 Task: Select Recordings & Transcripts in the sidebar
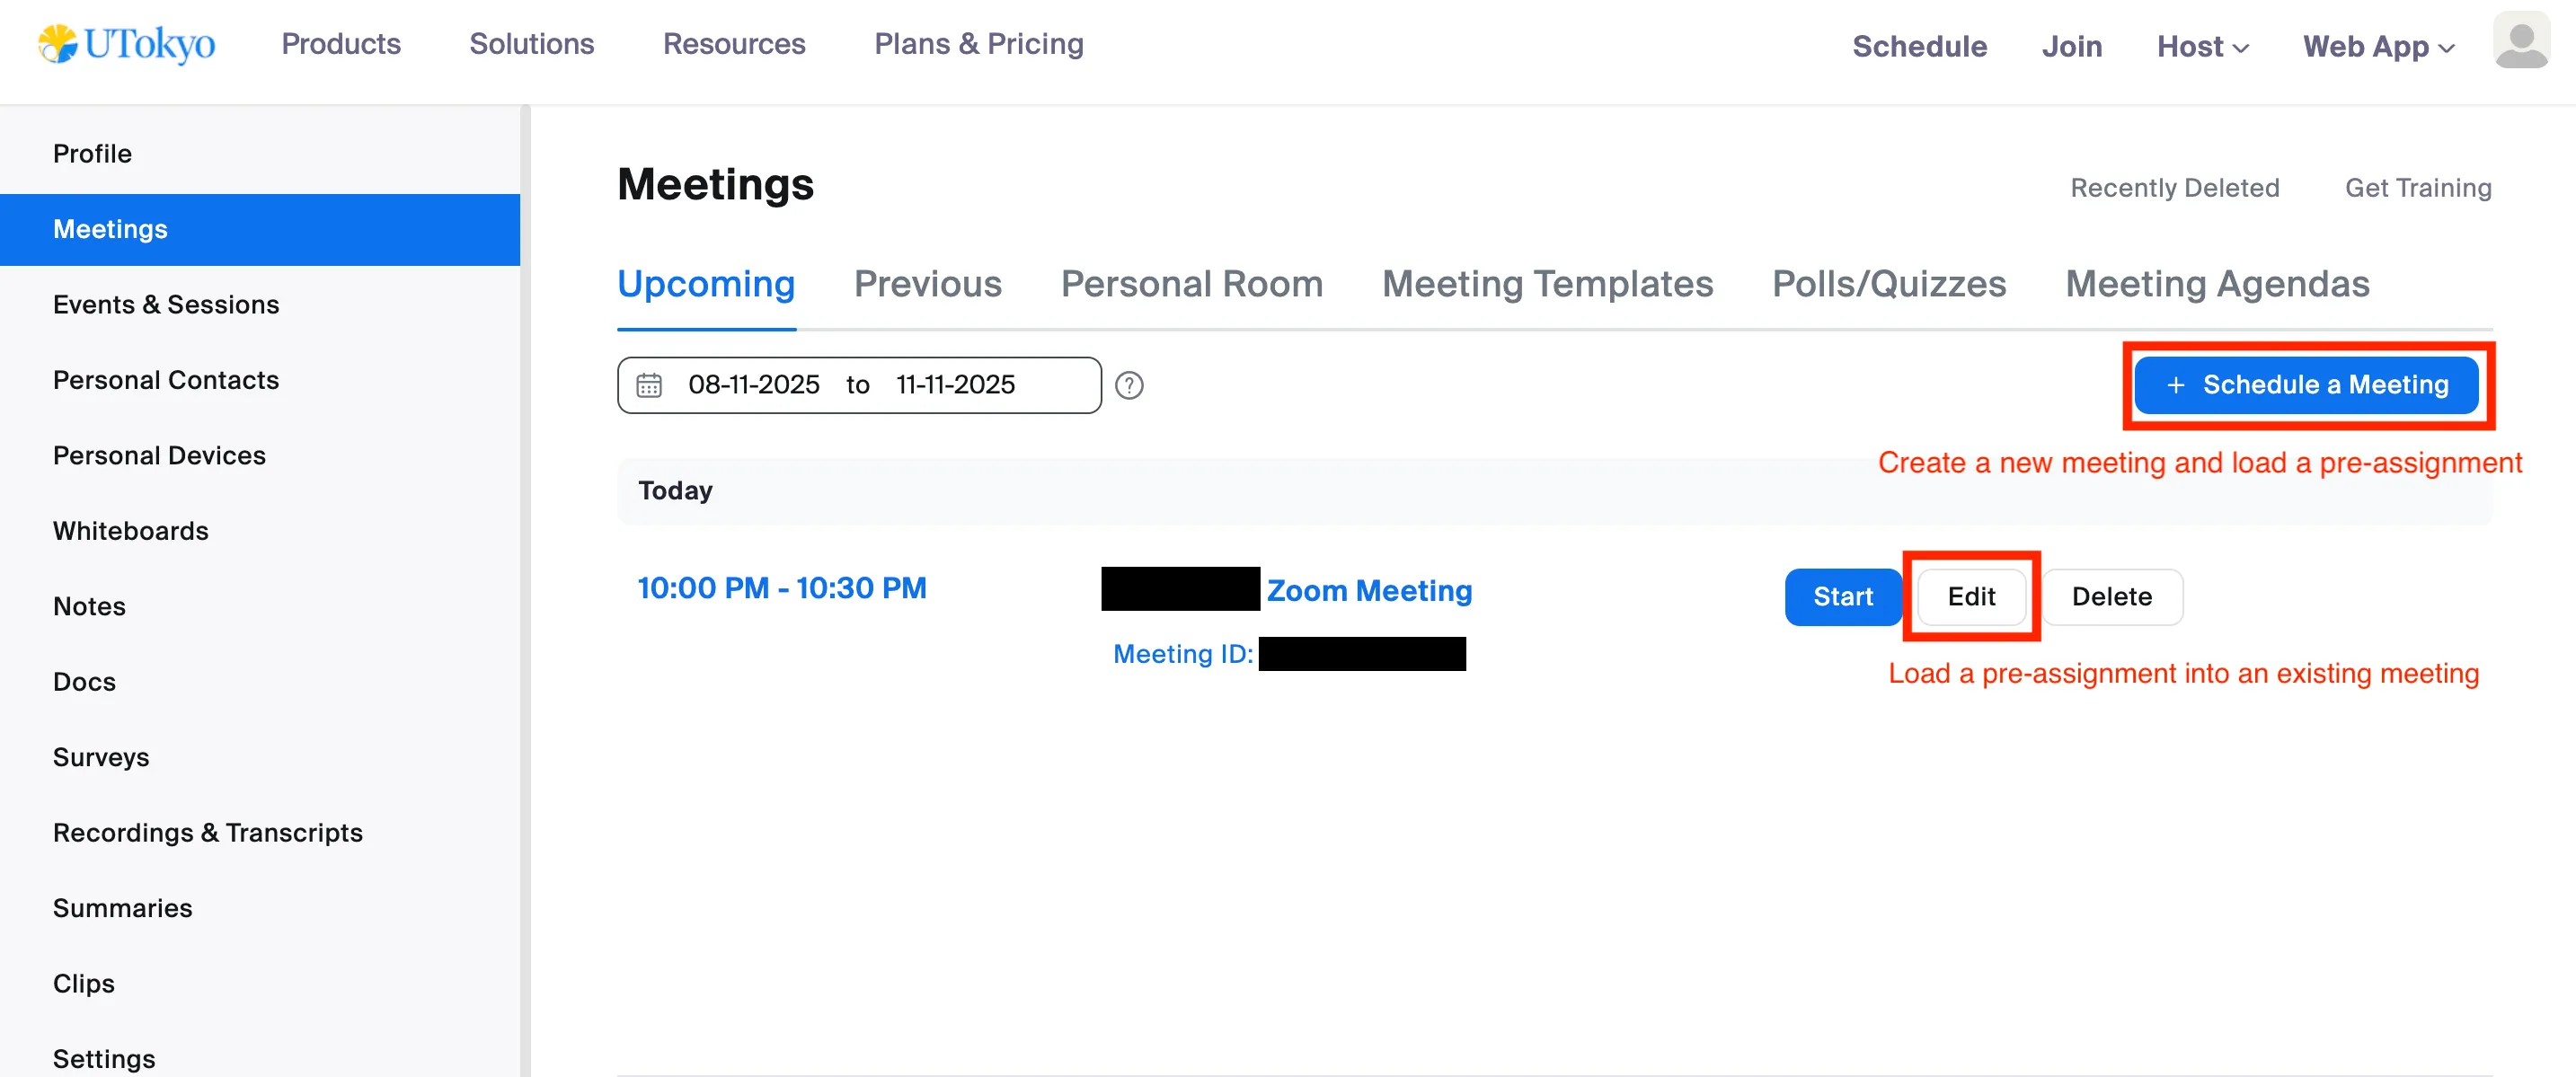tap(208, 833)
